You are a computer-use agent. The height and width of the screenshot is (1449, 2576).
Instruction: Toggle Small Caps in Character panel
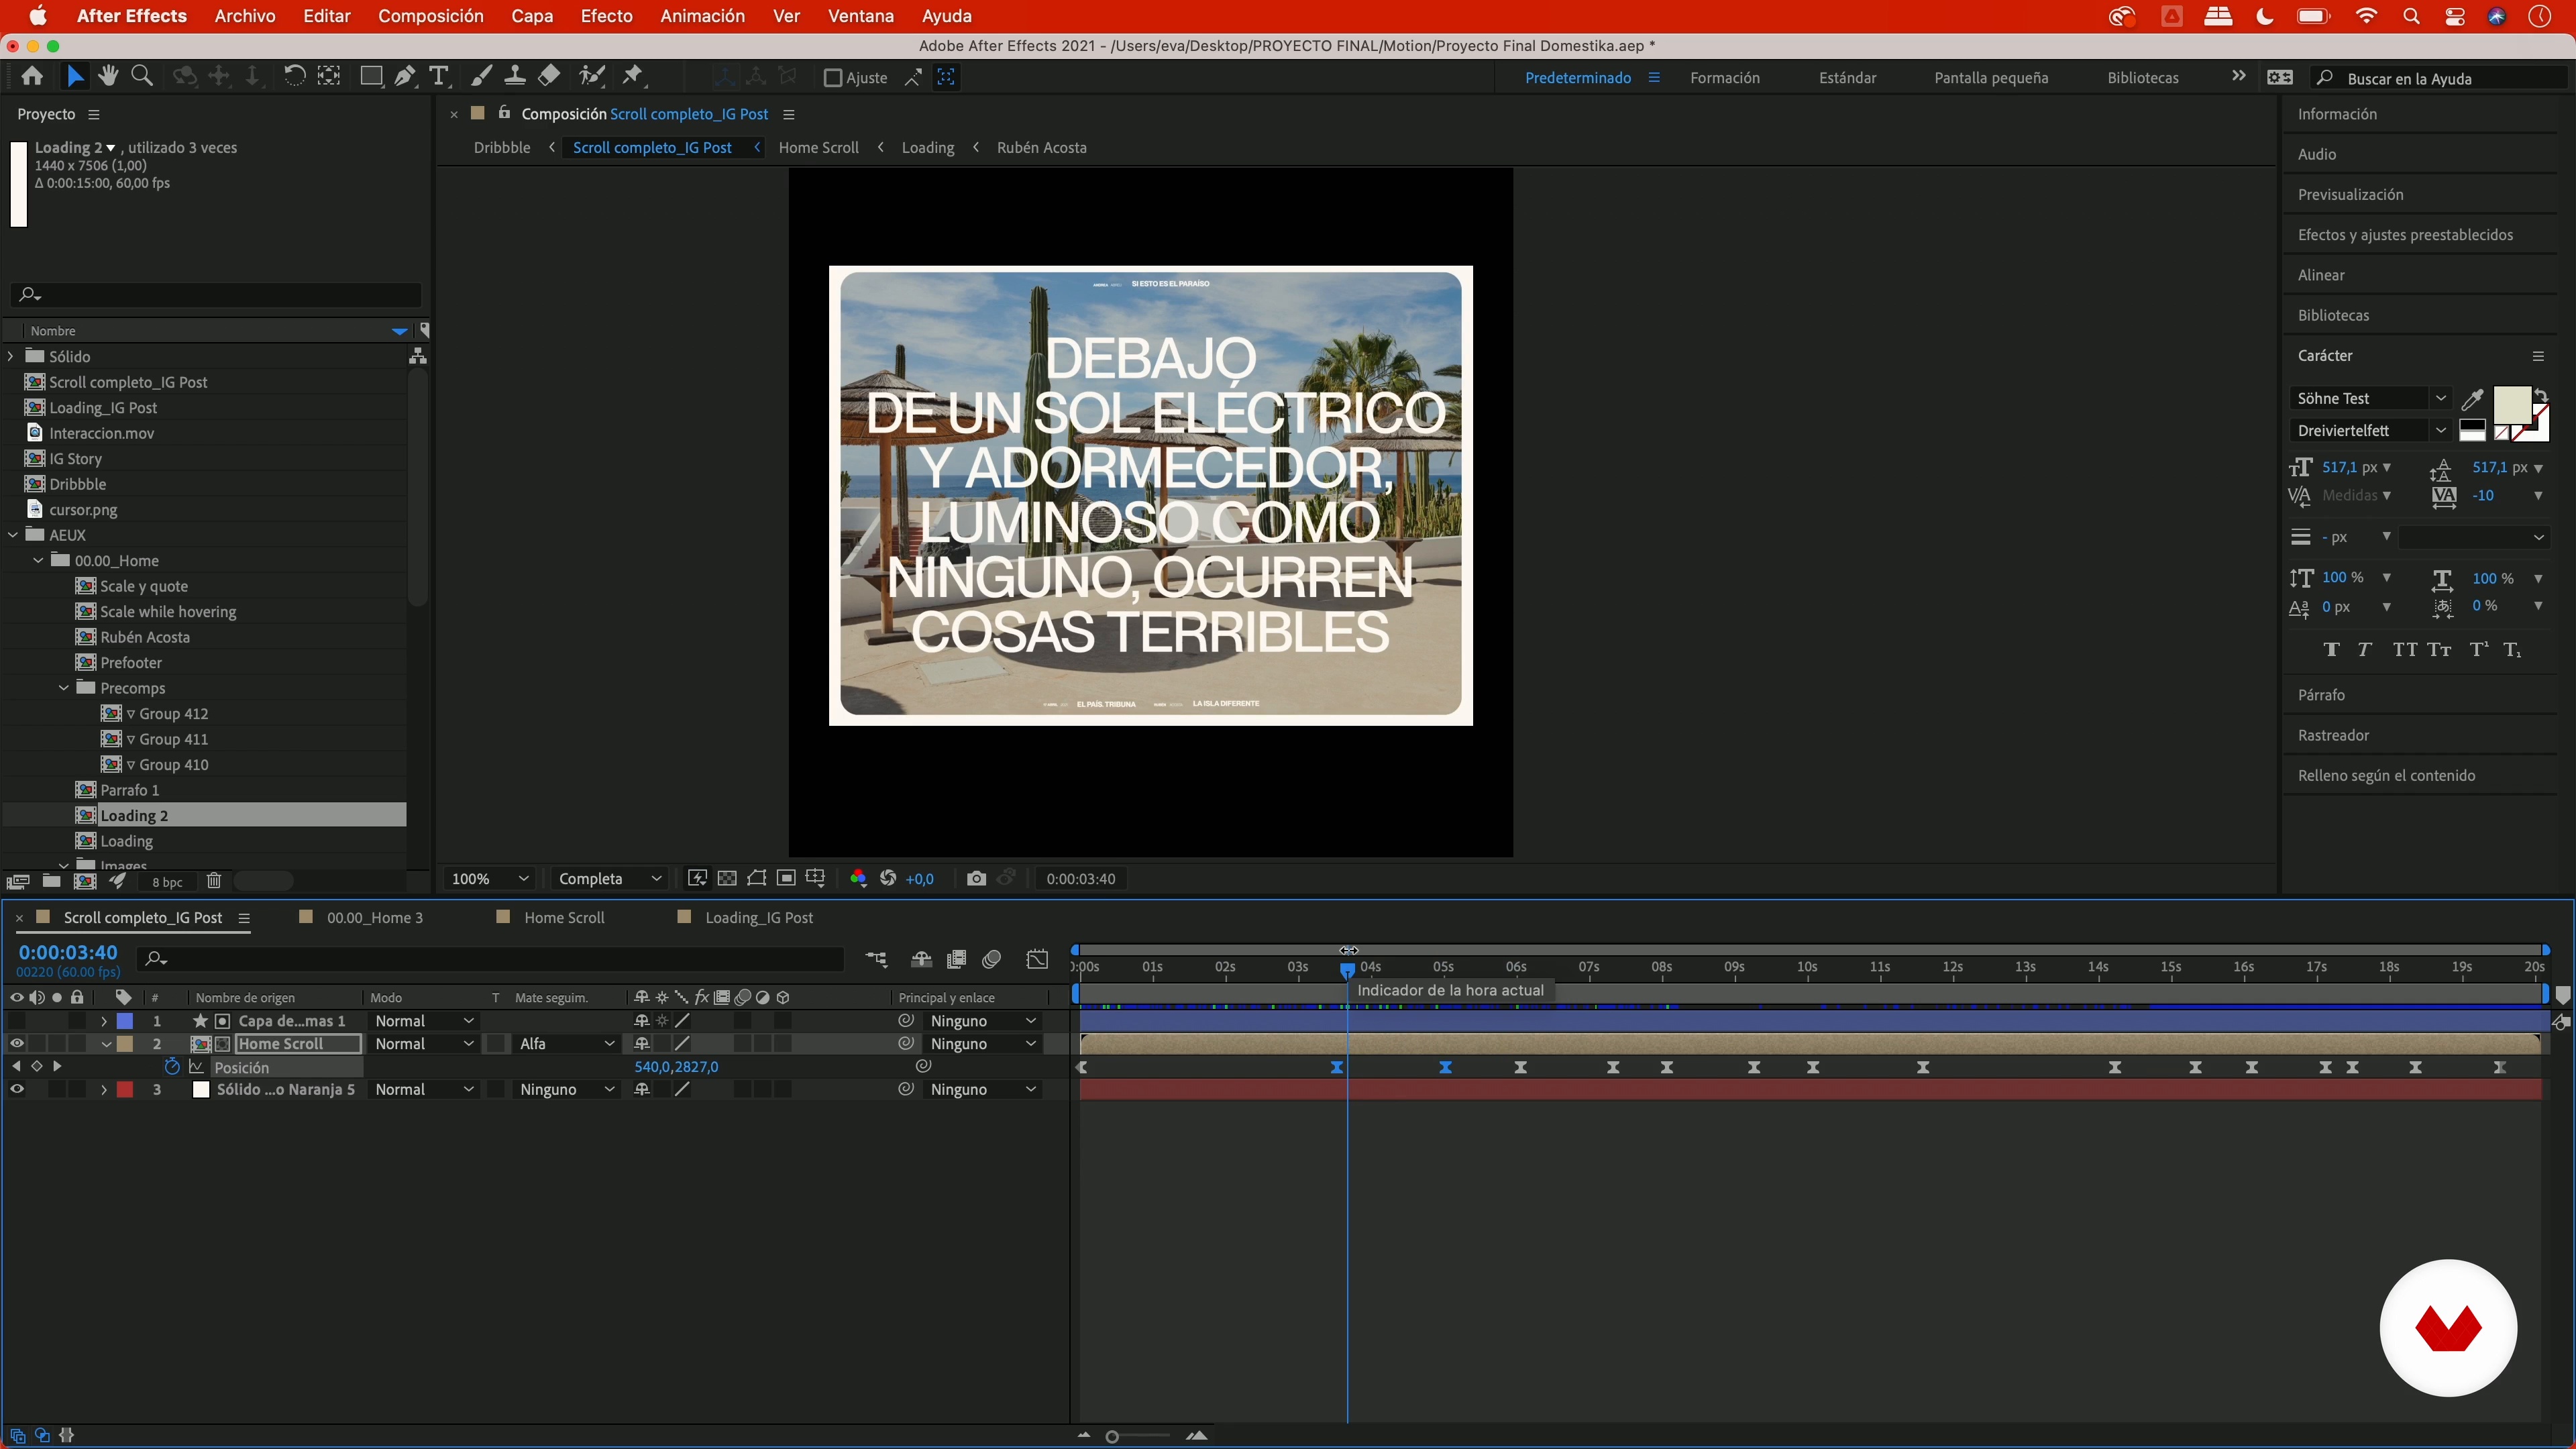(x=2439, y=650)
